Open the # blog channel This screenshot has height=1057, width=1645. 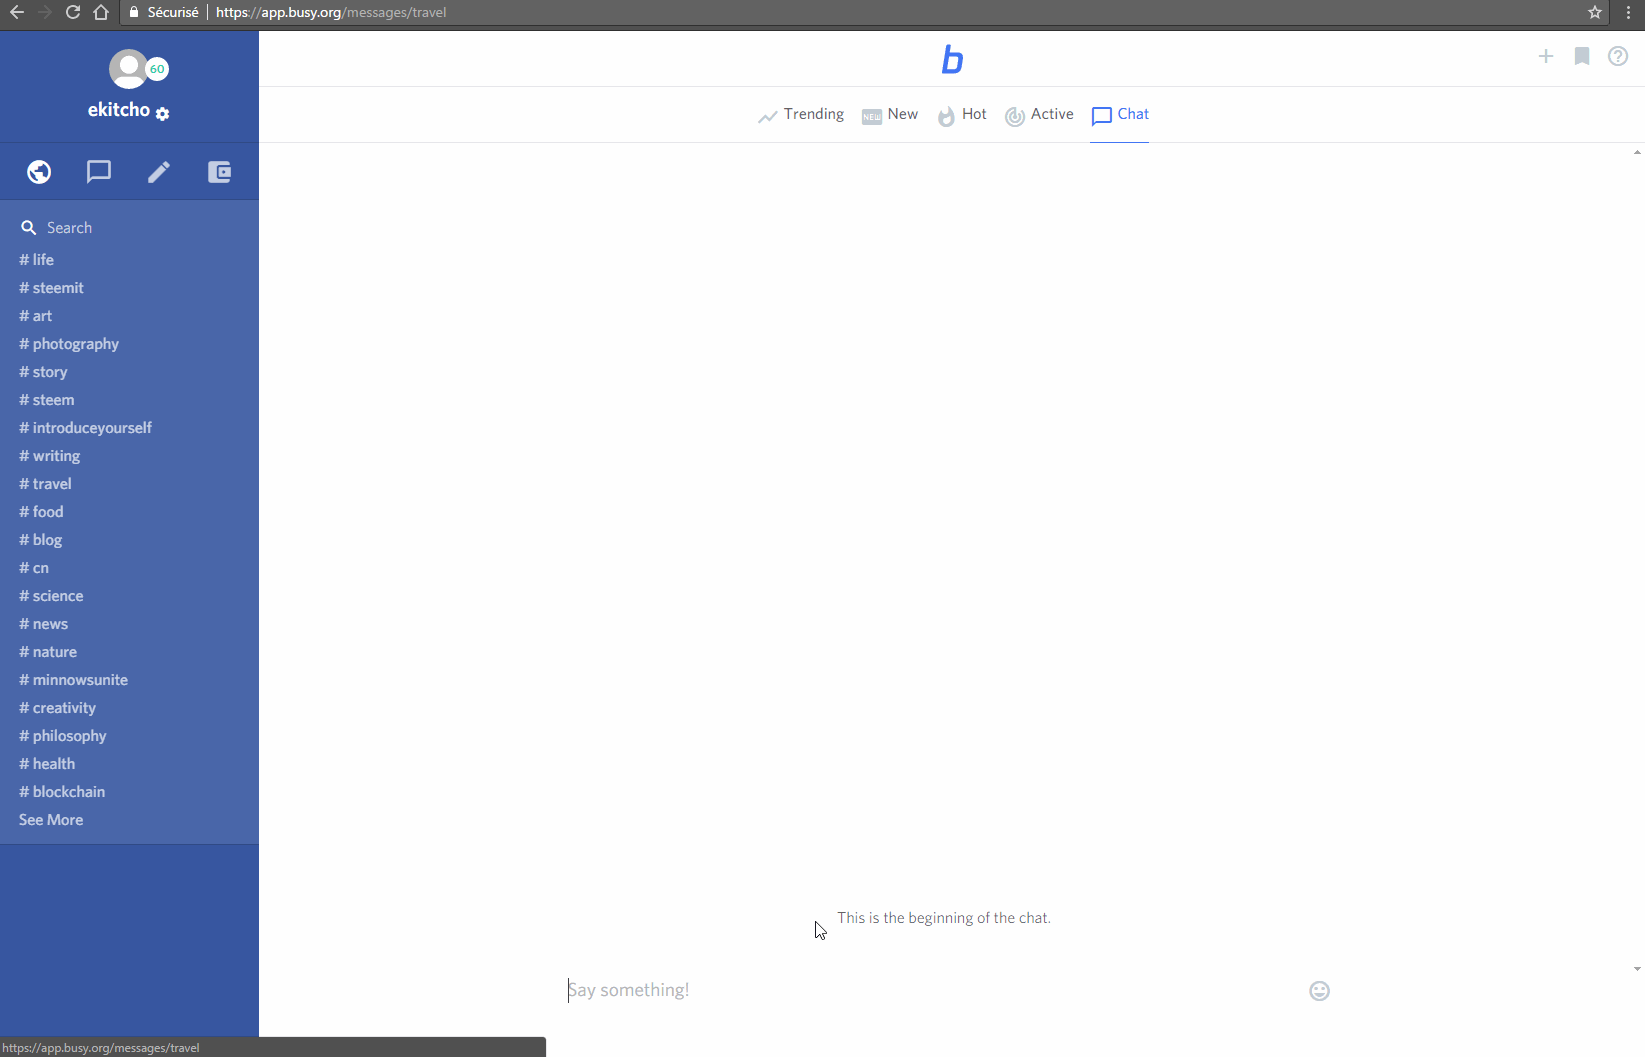40,540
